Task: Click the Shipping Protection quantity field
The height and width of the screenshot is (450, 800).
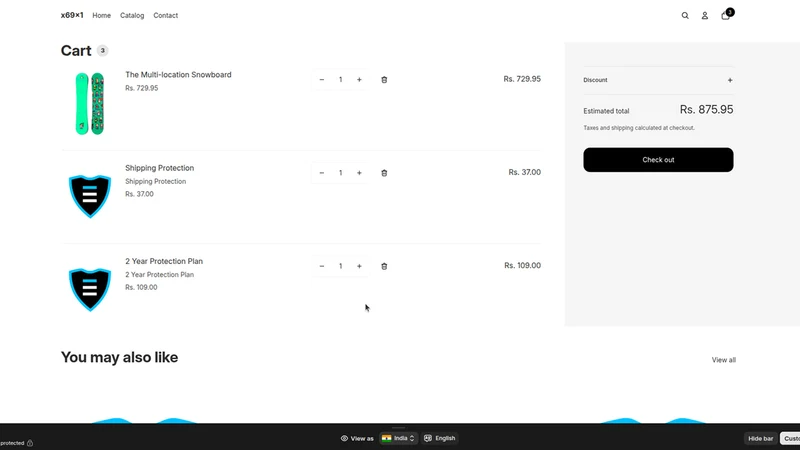Action: pos(340,173)
